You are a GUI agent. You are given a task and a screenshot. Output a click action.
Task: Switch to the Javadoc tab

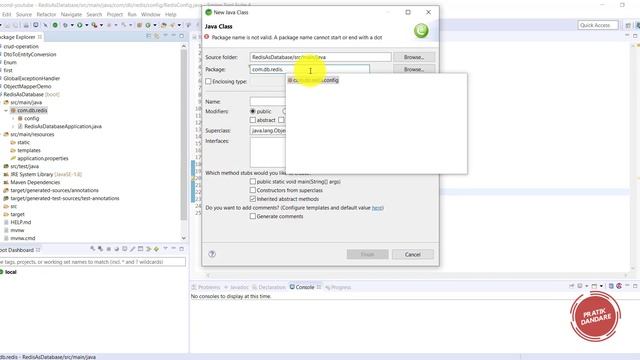[236, 287]
